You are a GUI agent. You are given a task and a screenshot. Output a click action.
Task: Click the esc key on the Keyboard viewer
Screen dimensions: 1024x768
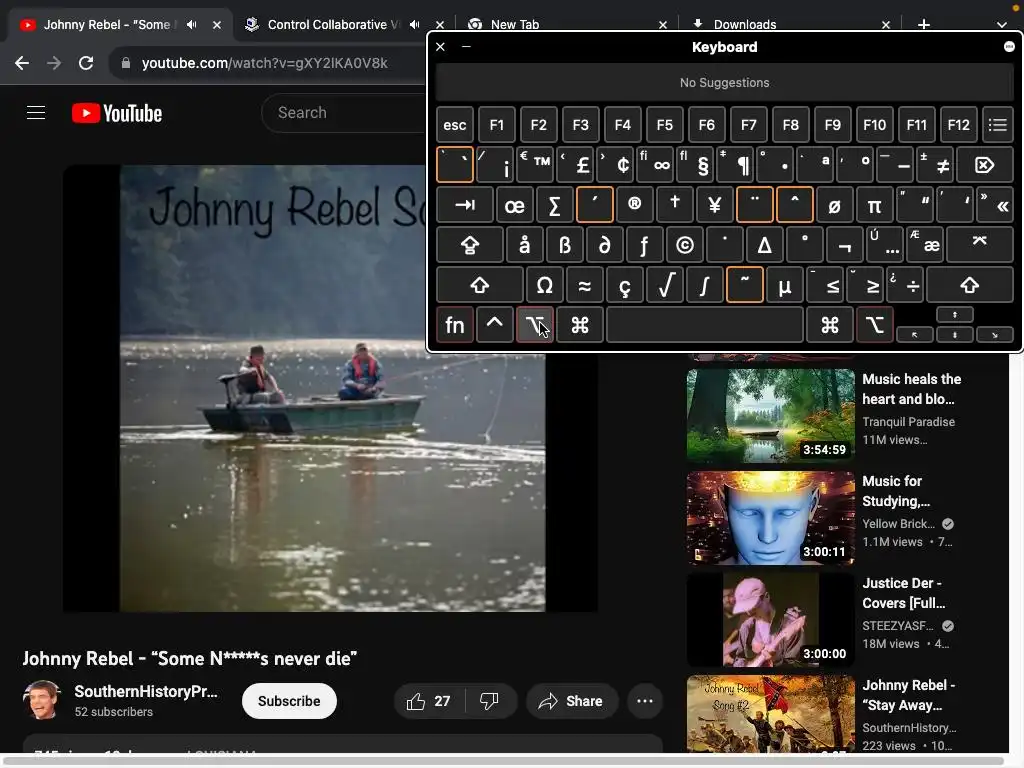tap(455, 125)
